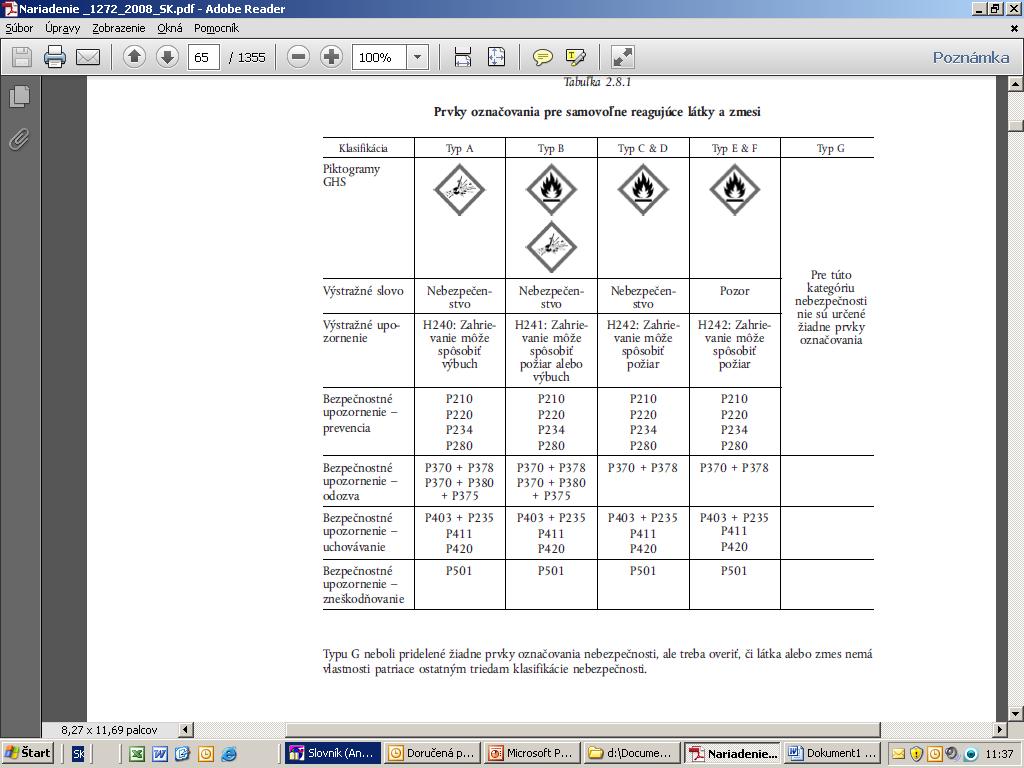Click the Typ C & D flame pictogram
Image resolution: width=1024 pixels, height=768 pixels.
(x=643, y=190)
